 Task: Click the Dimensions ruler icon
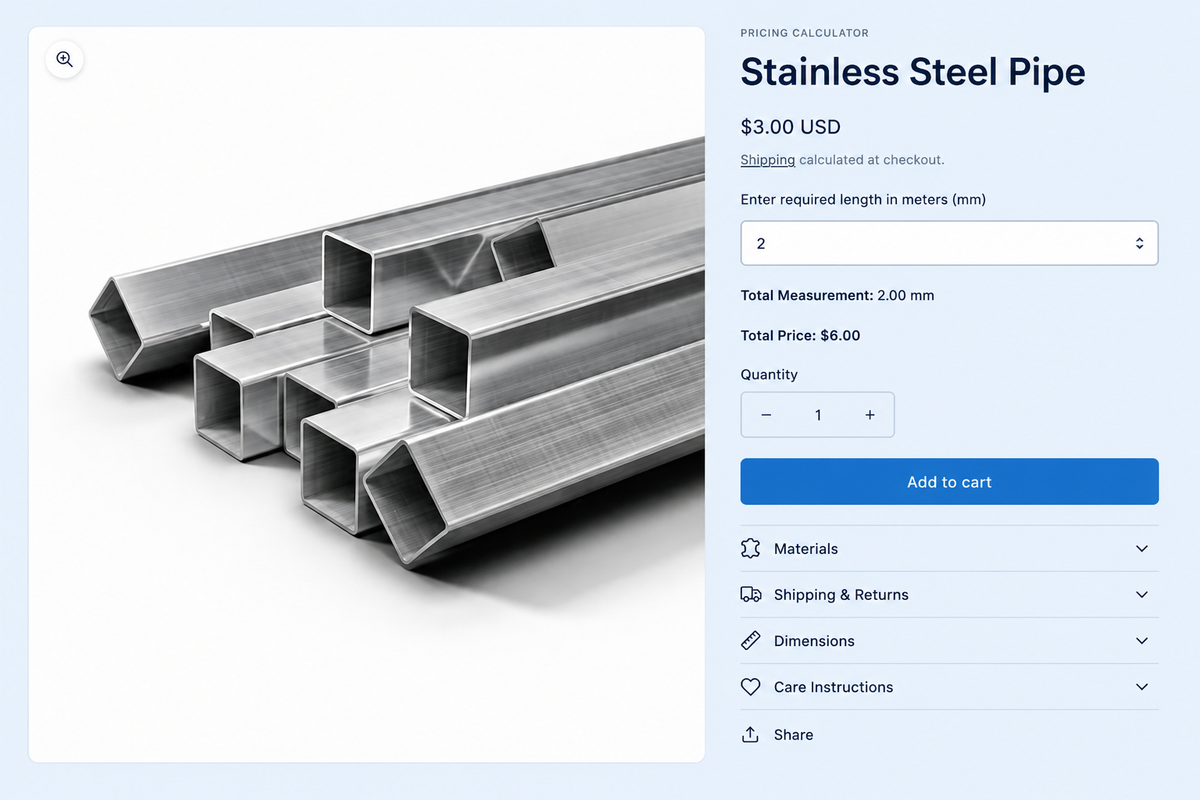[x=751, y=641]
